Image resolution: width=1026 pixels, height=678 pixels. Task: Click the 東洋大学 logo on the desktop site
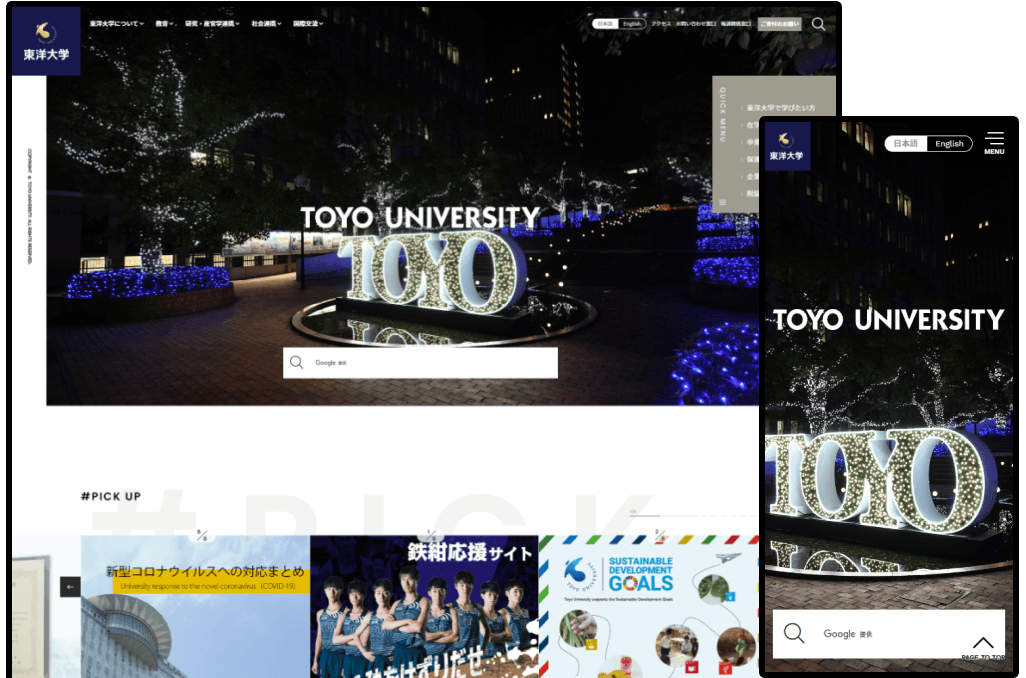(x=46, y=41)
